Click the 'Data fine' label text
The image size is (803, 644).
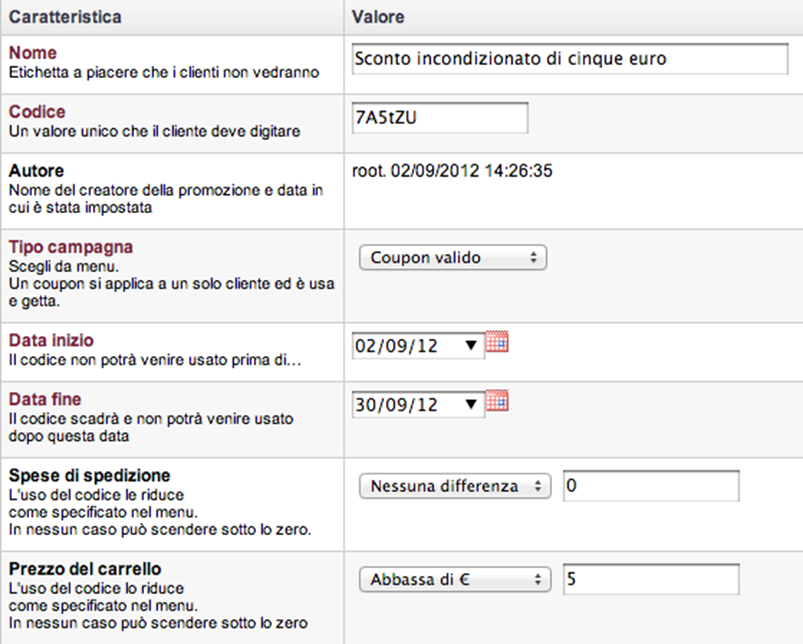click(x=46, y=399)
